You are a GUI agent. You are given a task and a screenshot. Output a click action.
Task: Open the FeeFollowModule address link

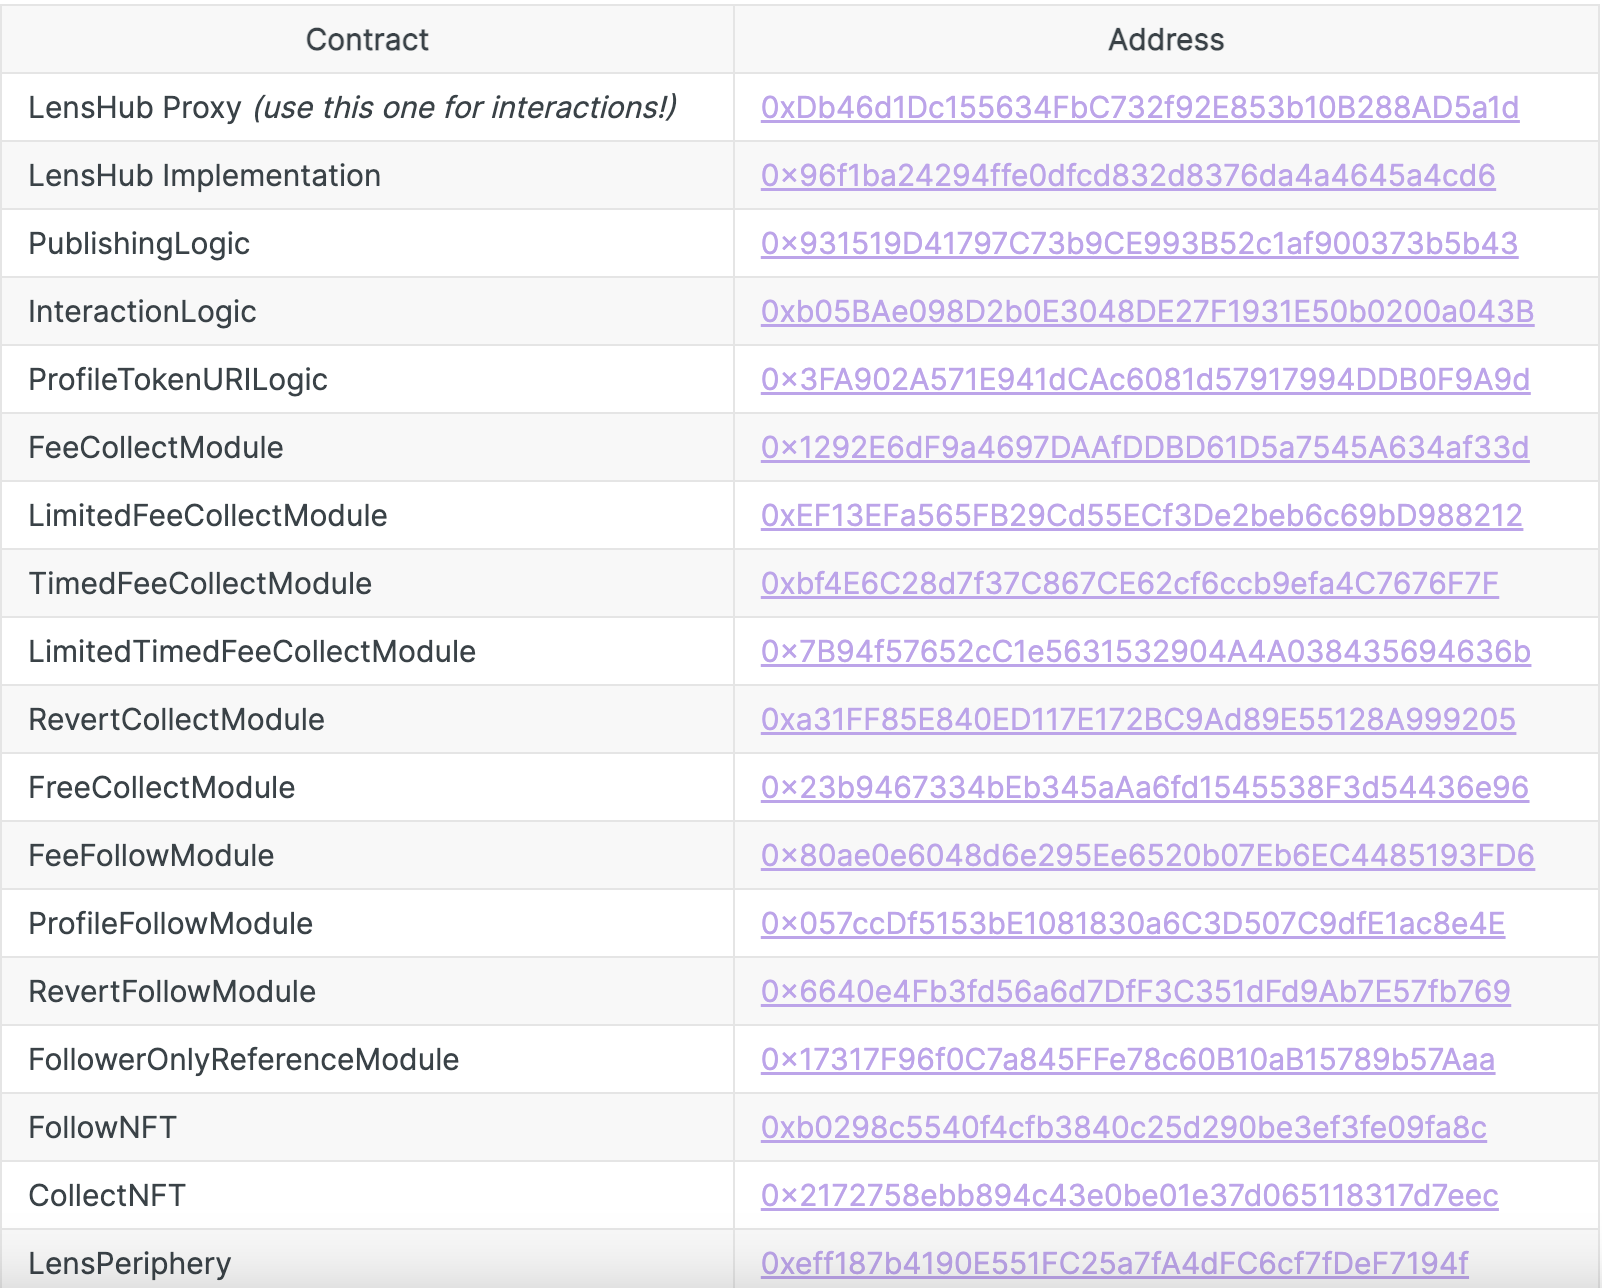[1147, 856]
